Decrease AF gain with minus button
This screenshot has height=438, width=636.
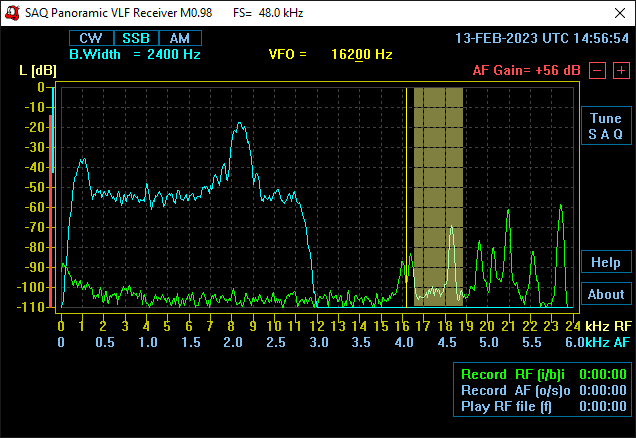pos(596,71)
